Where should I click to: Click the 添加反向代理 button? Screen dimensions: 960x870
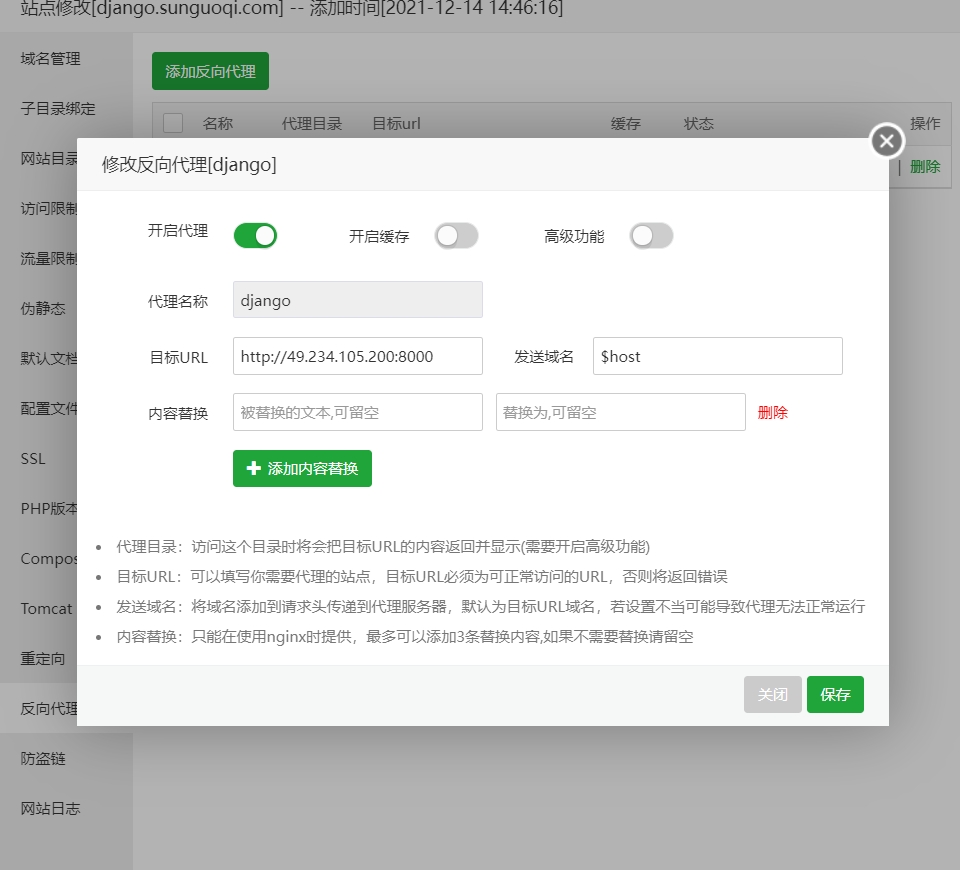click(211, 71)
